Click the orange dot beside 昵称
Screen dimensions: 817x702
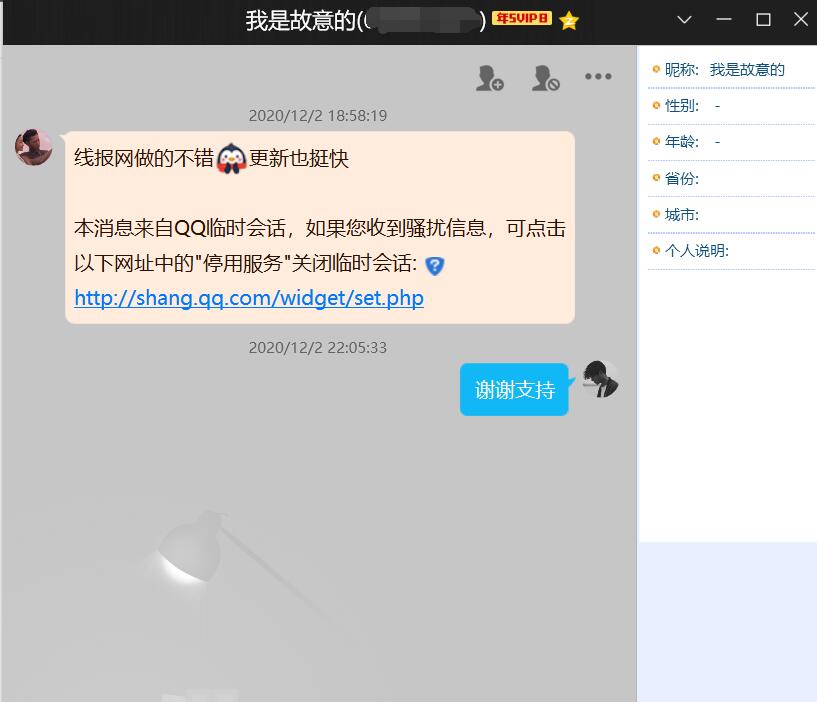point(654,69)
